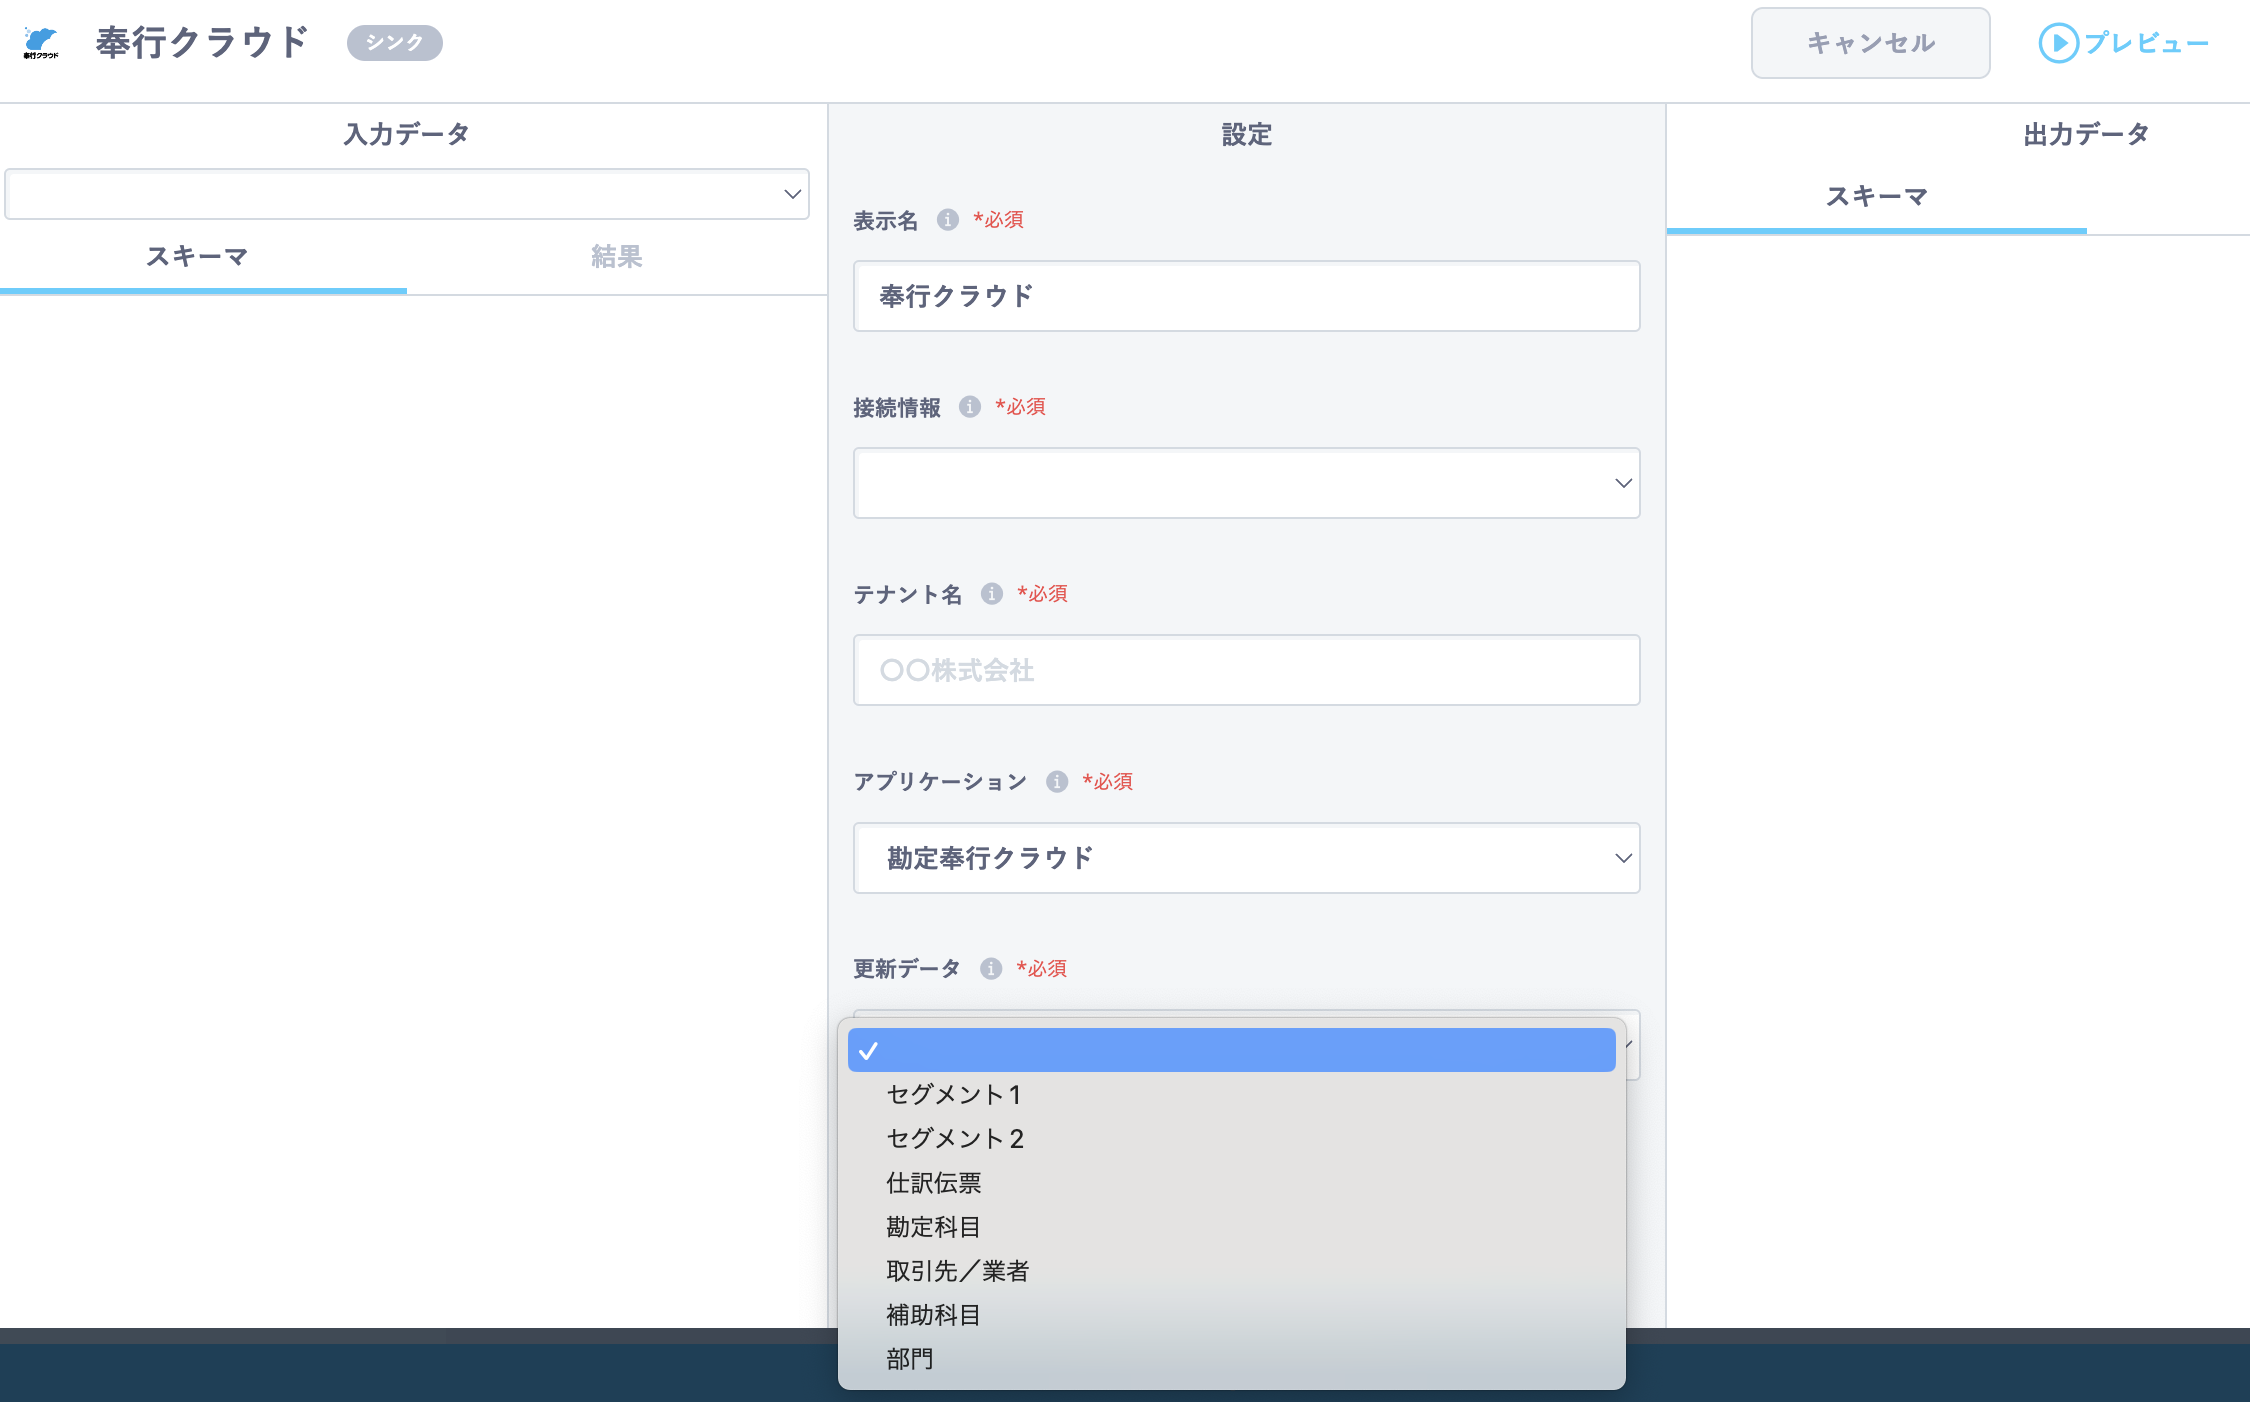Click the info icon next to 接続情報
Viewport: 2250px width, 1402px height.
[x=970, y=407]
